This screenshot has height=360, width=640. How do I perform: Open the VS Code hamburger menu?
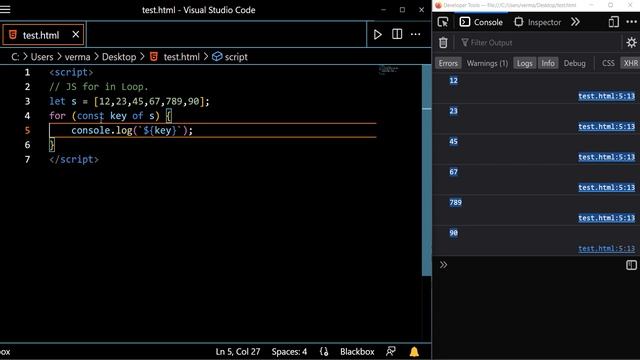coord(5,9)
